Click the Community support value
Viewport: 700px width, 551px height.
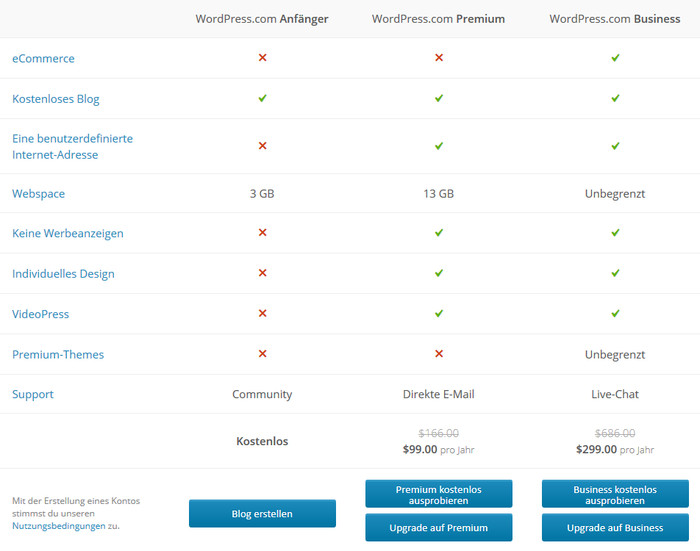262,394
